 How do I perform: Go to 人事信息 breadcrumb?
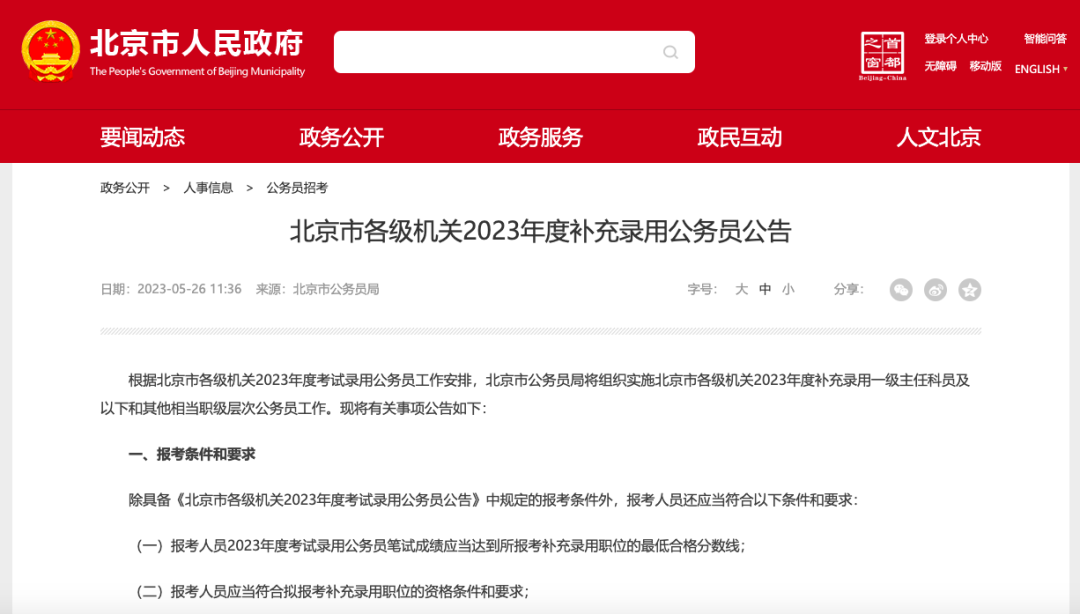[208, 187]
